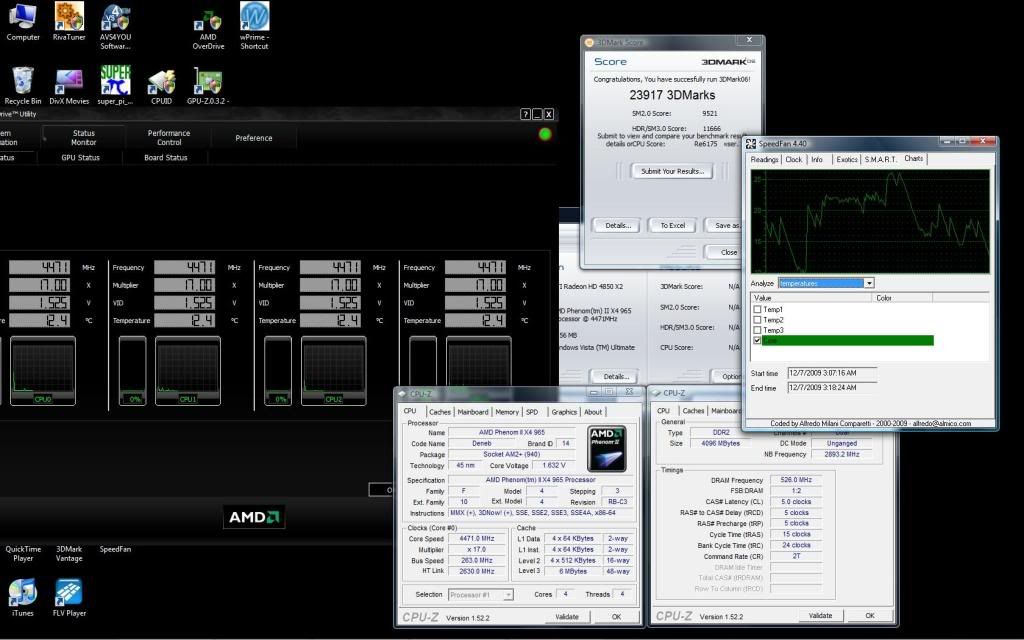Open the CPUID desktop icon

(161, 82)
